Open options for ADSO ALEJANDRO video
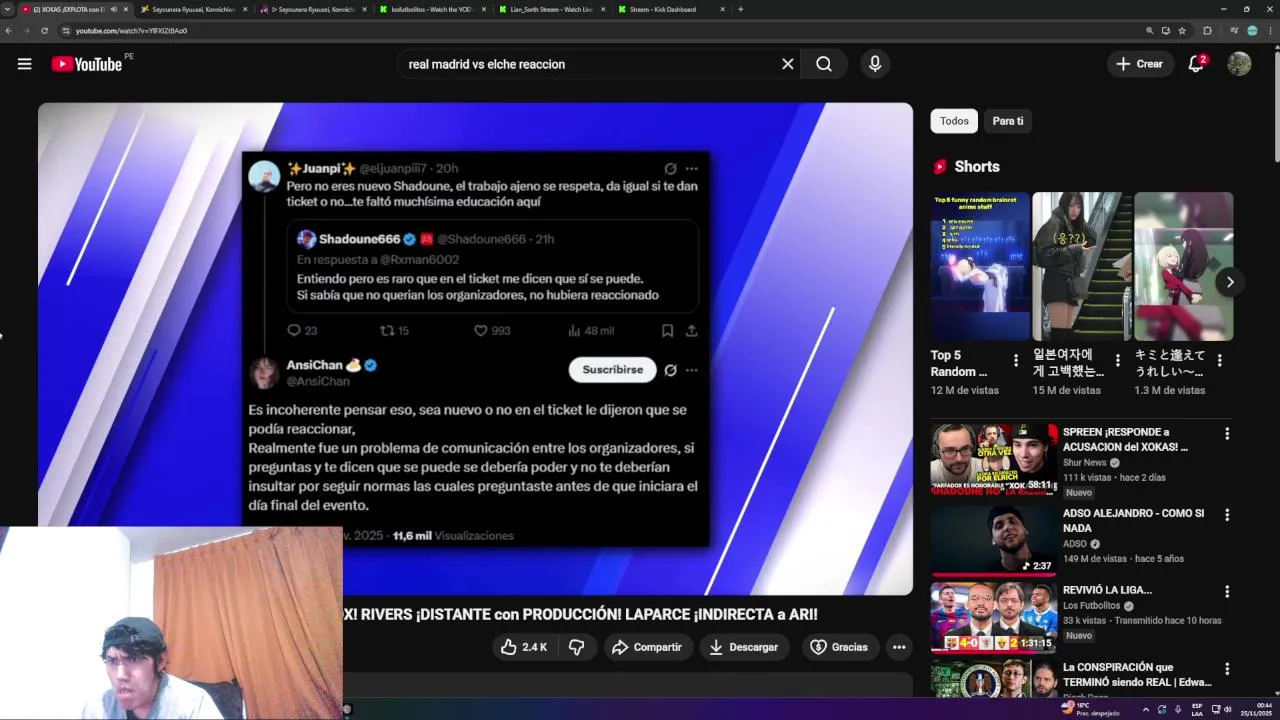1280x720 pixels. [1227, 515]
